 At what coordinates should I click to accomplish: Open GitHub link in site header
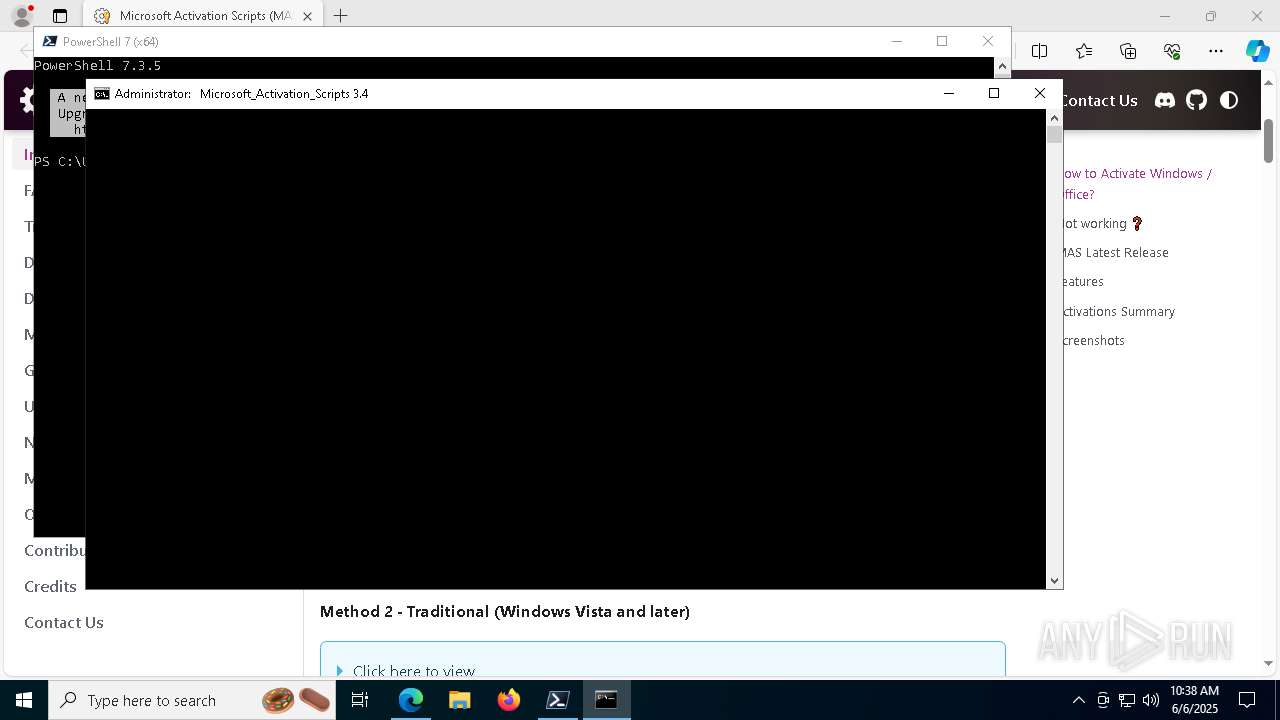[x=1197, y=100]
